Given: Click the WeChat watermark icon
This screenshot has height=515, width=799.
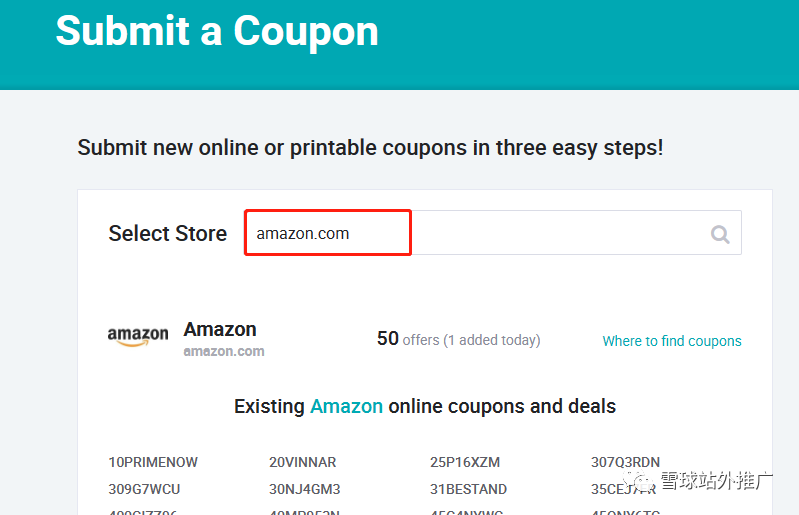Looking at the screenshot, I should click(640, 481).
